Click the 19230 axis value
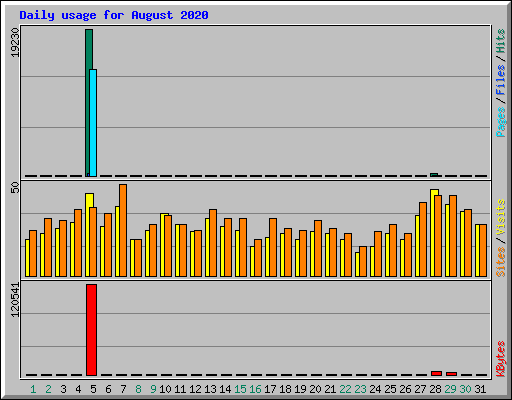The width and height of the screenshot is (512, 400). (x=15, y=43)
